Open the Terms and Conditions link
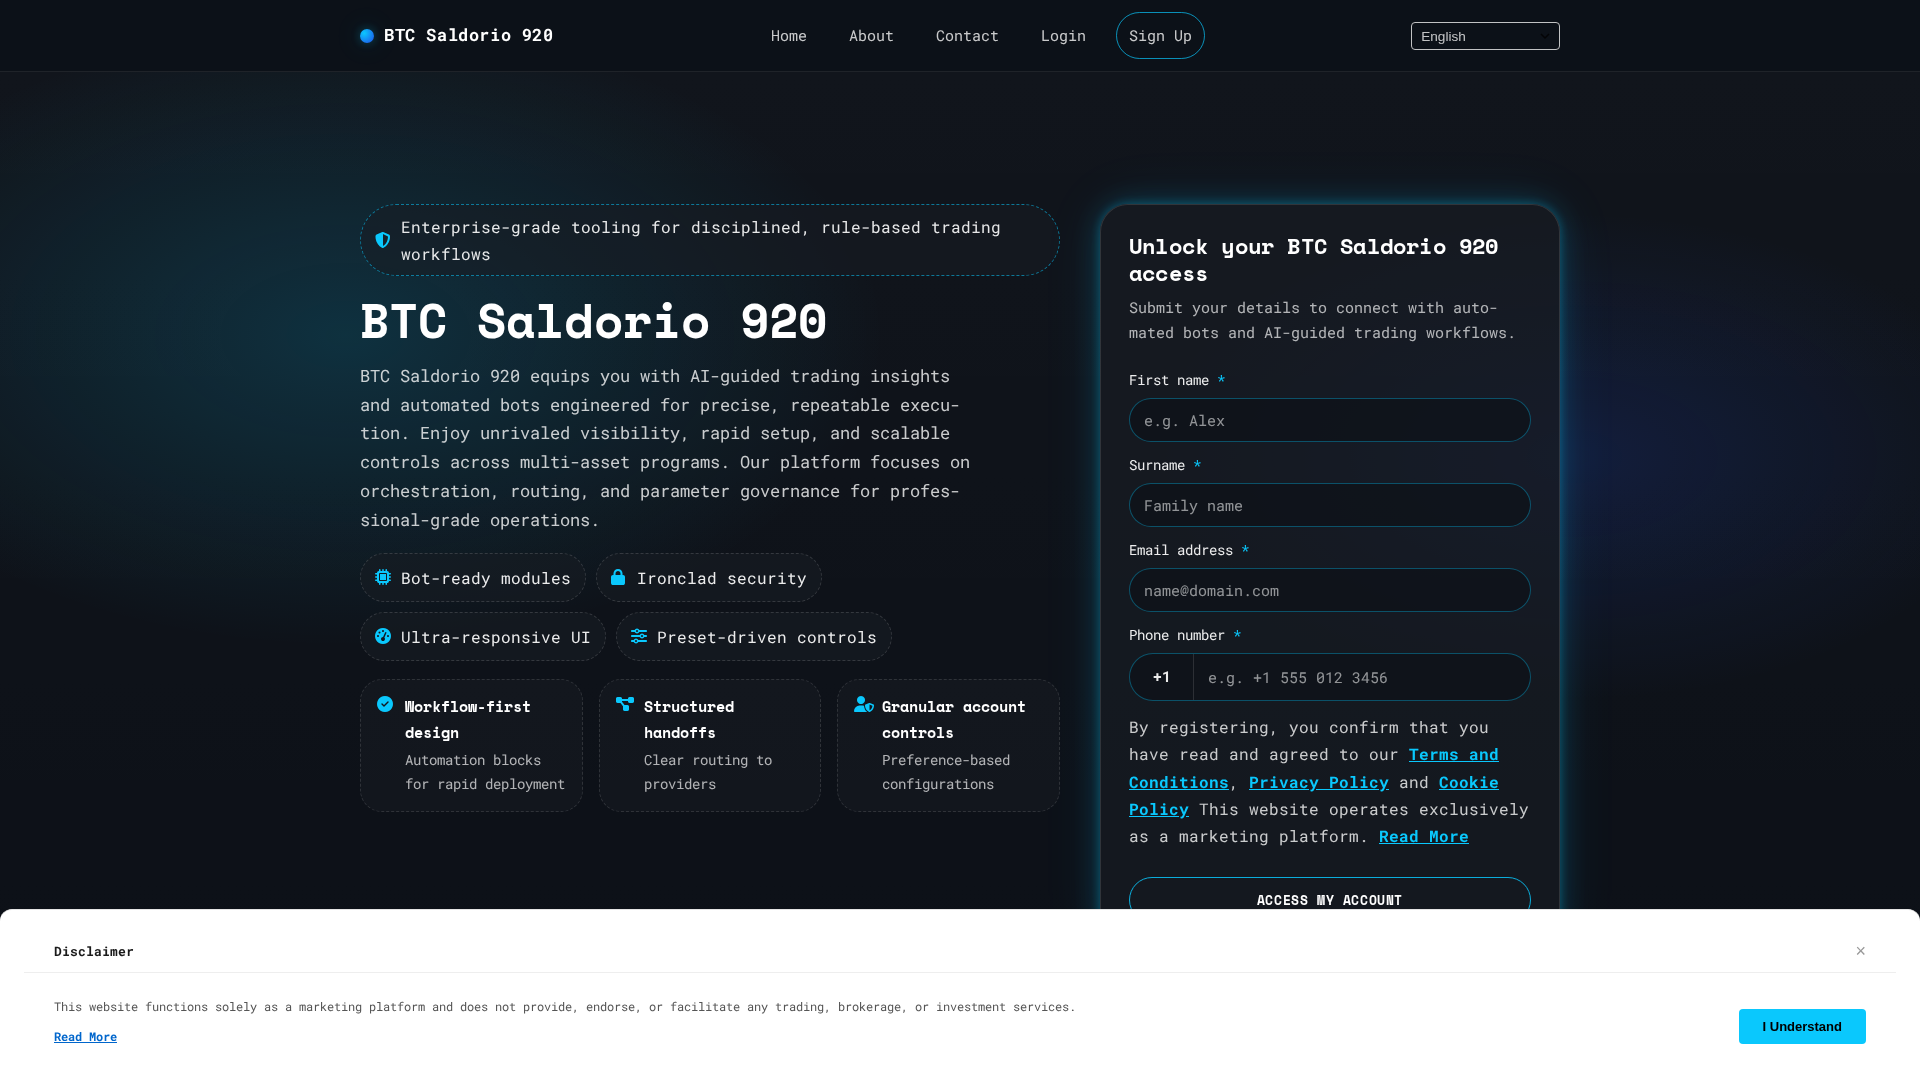 coord(1314,768)
